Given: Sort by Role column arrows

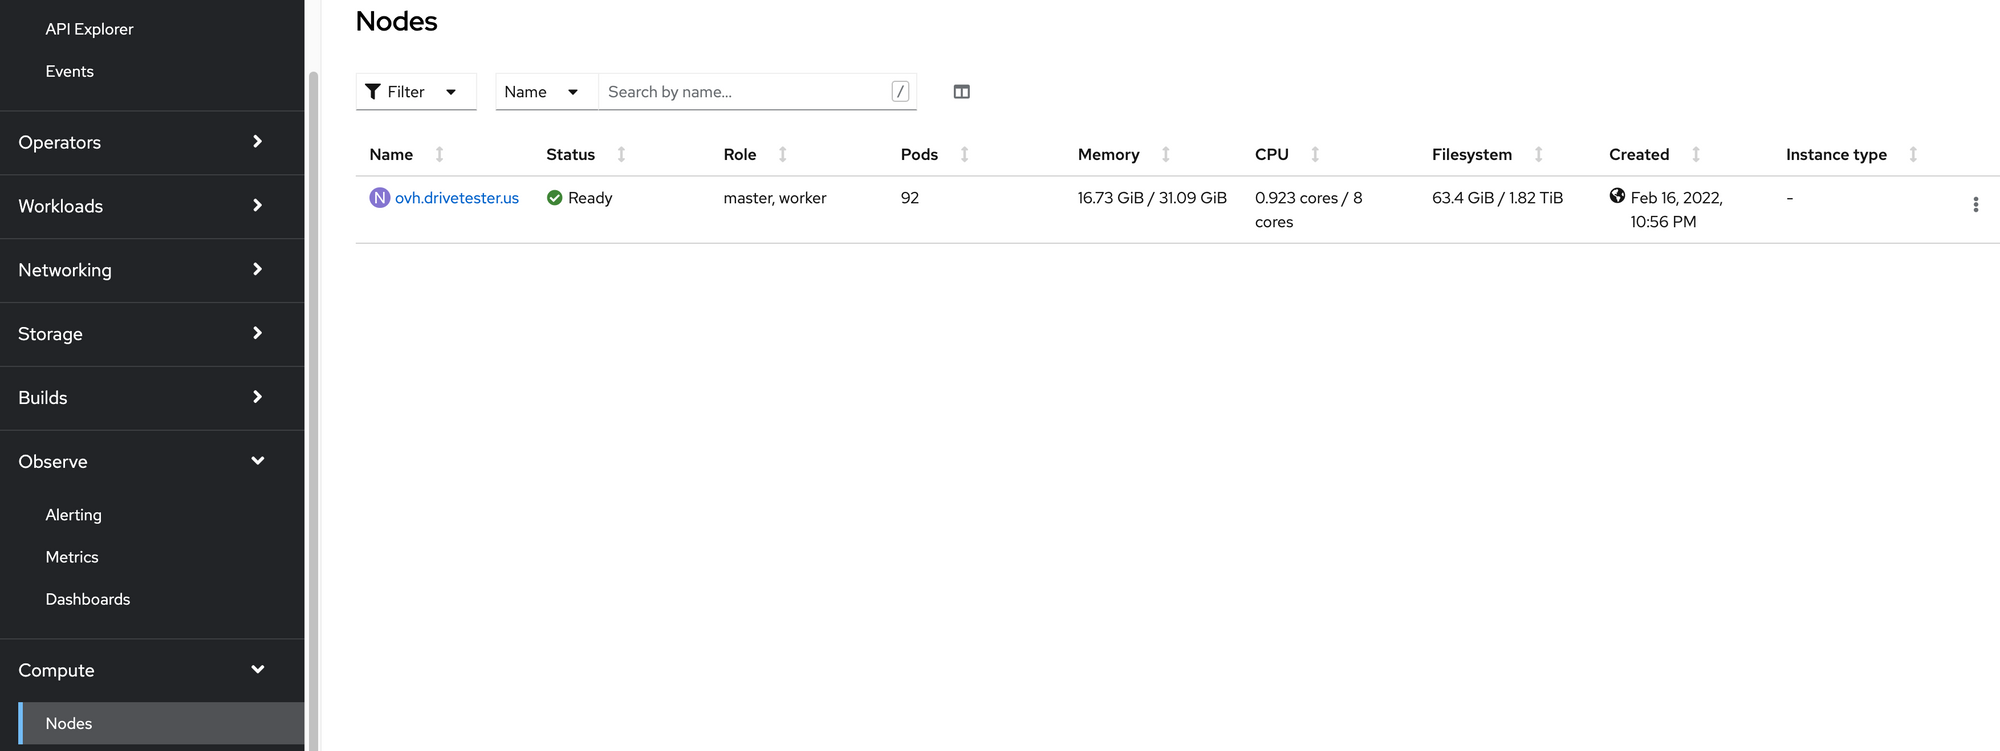Looking at the screenshot, I should click(x=782, y=154).
